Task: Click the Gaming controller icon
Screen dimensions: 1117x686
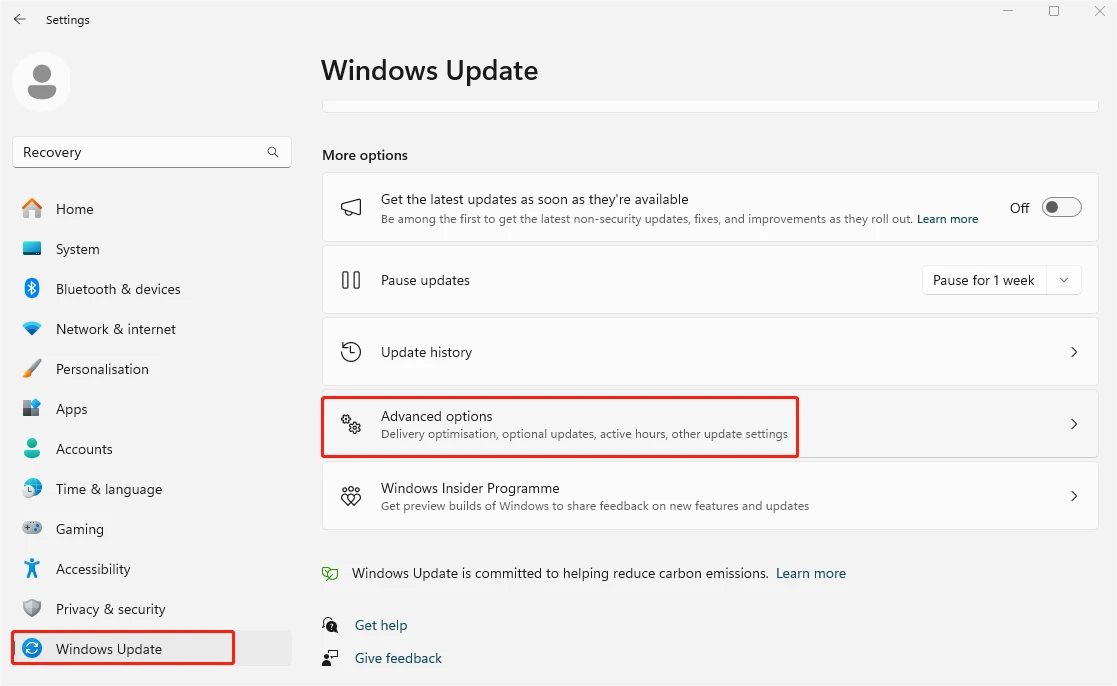Action: [32, 528]
